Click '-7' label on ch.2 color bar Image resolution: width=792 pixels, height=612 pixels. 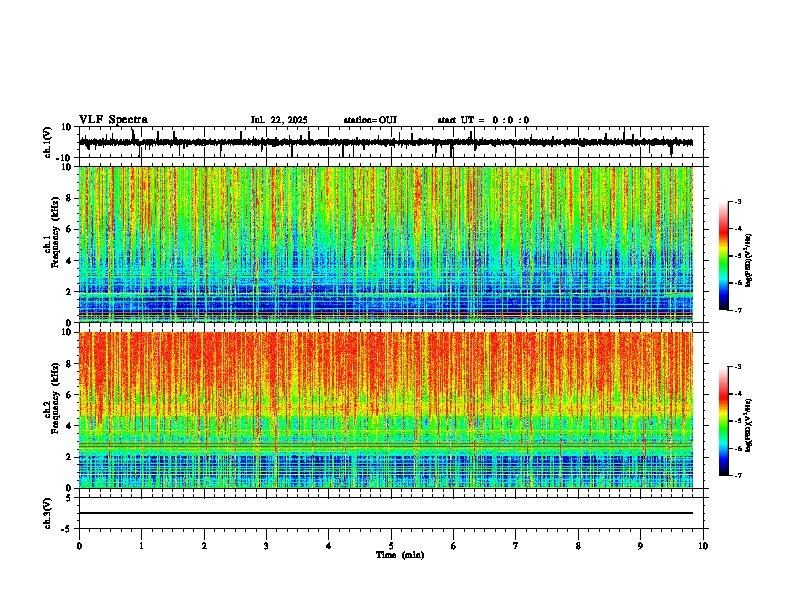tap(738, 475)
